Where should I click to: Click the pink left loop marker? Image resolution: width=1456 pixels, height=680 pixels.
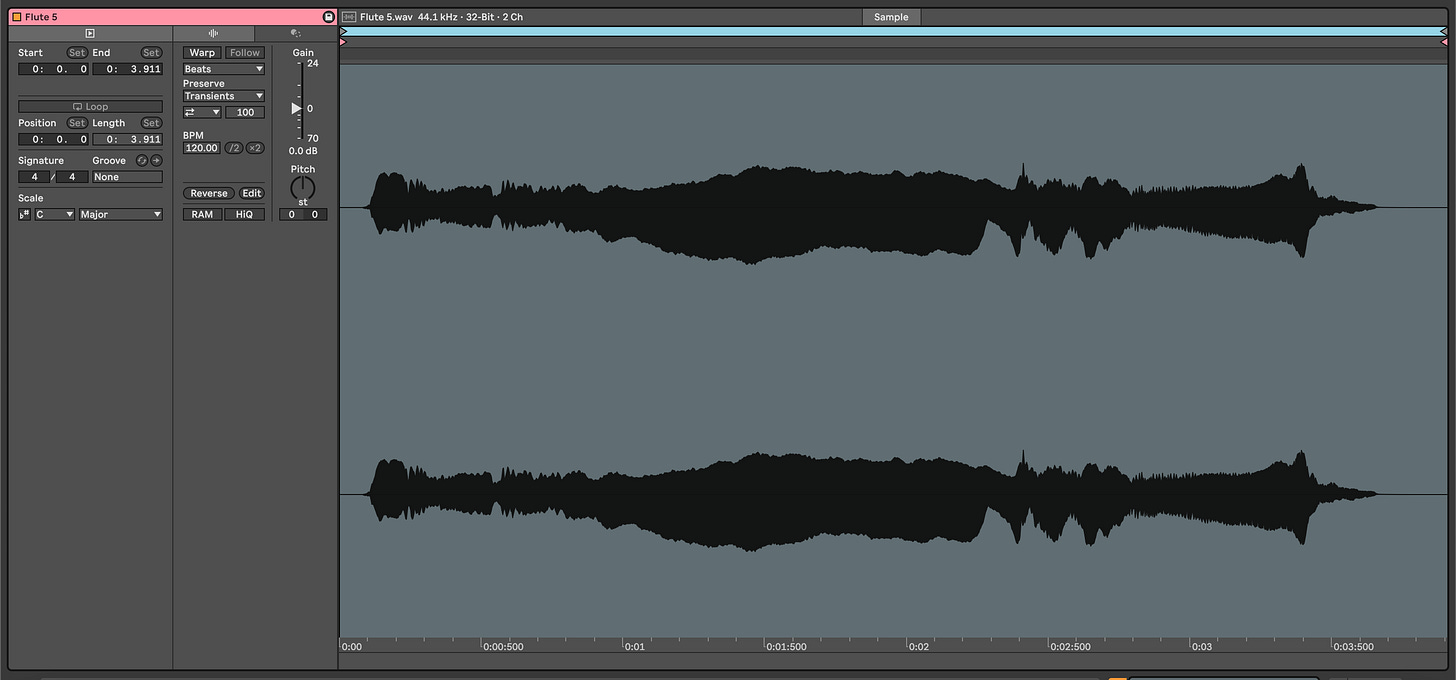(x=344, y=42)
